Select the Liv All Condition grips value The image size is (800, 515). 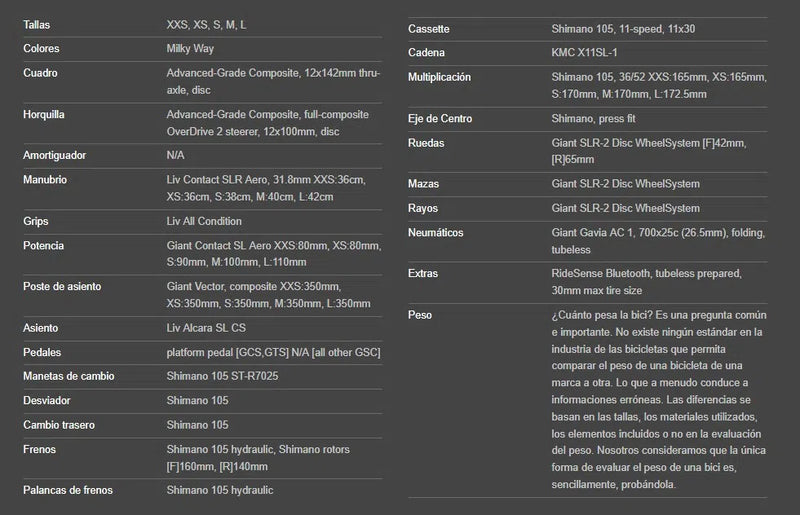coord(204,221)
